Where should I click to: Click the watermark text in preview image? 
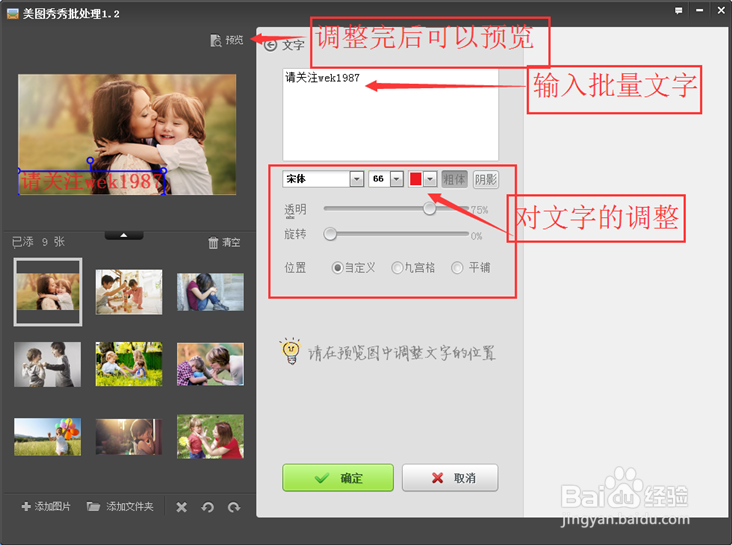(x=92, y=182)
